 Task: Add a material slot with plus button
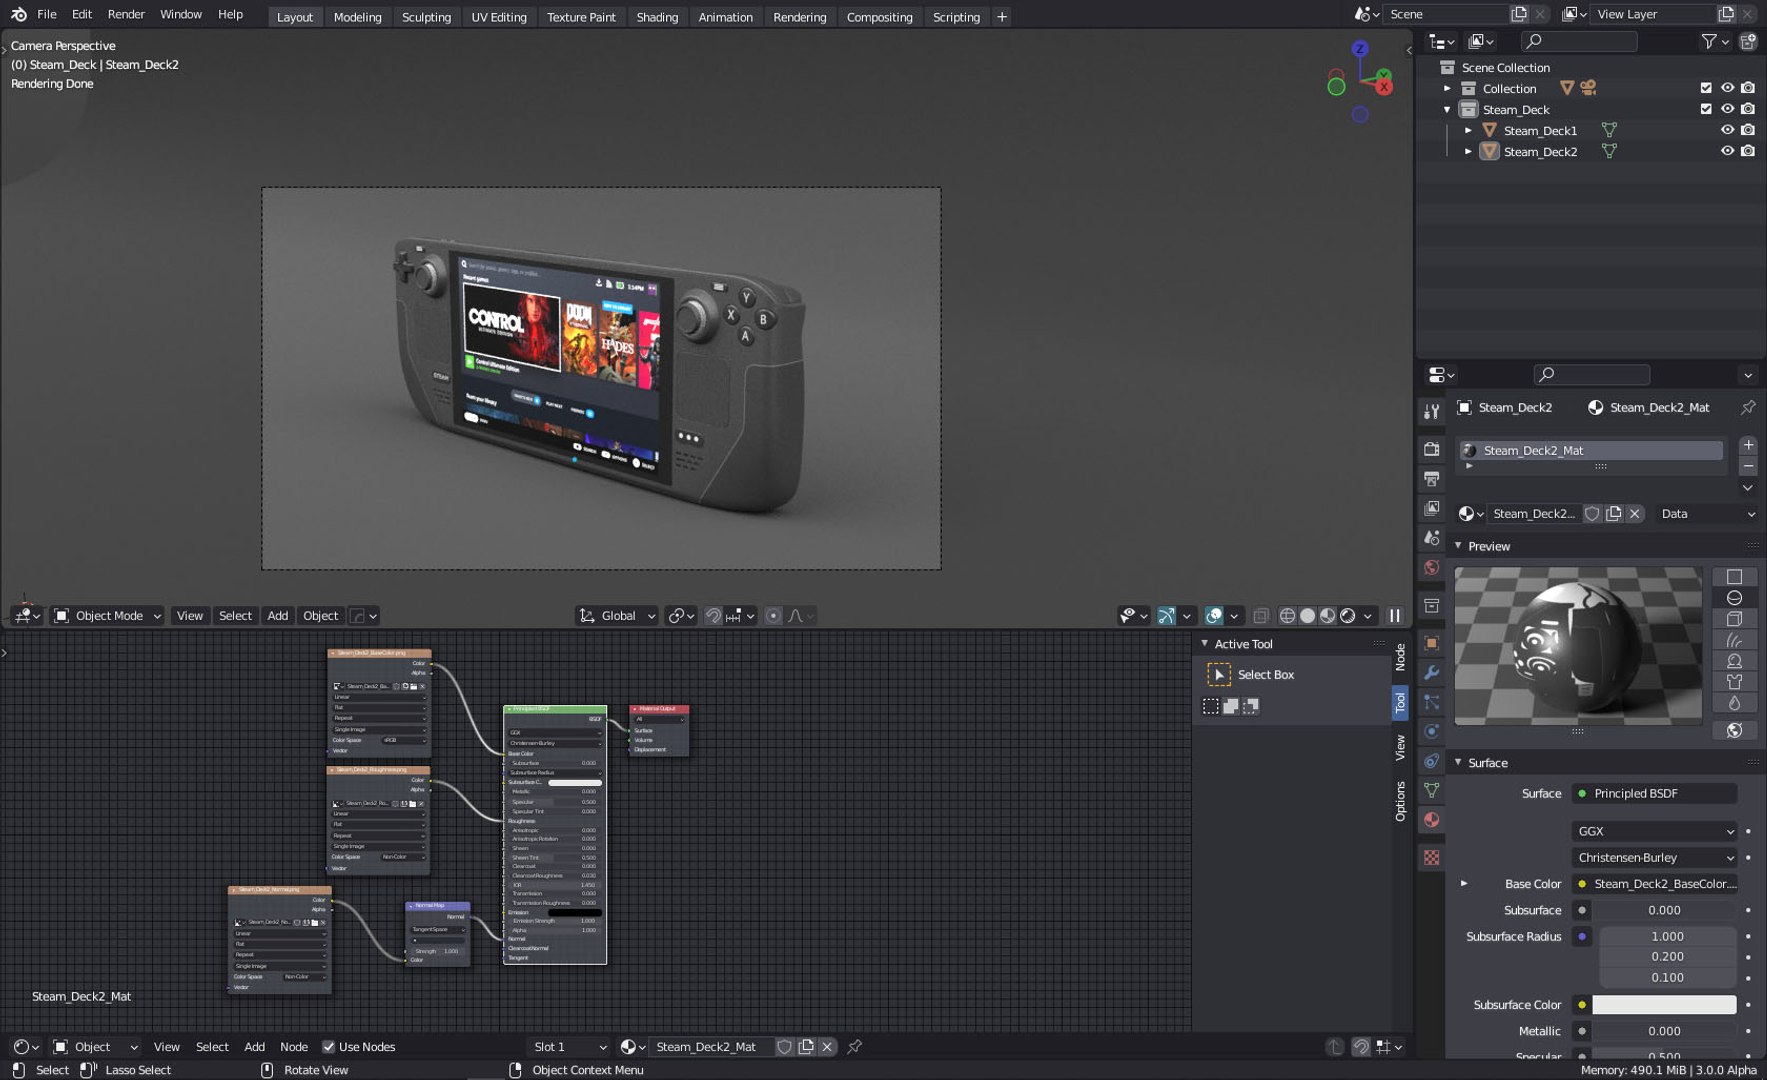pos(1748,445)
